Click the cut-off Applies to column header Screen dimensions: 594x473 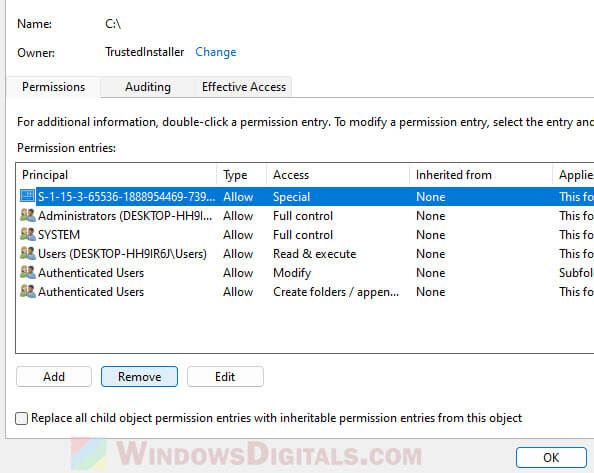pos(574,175)
